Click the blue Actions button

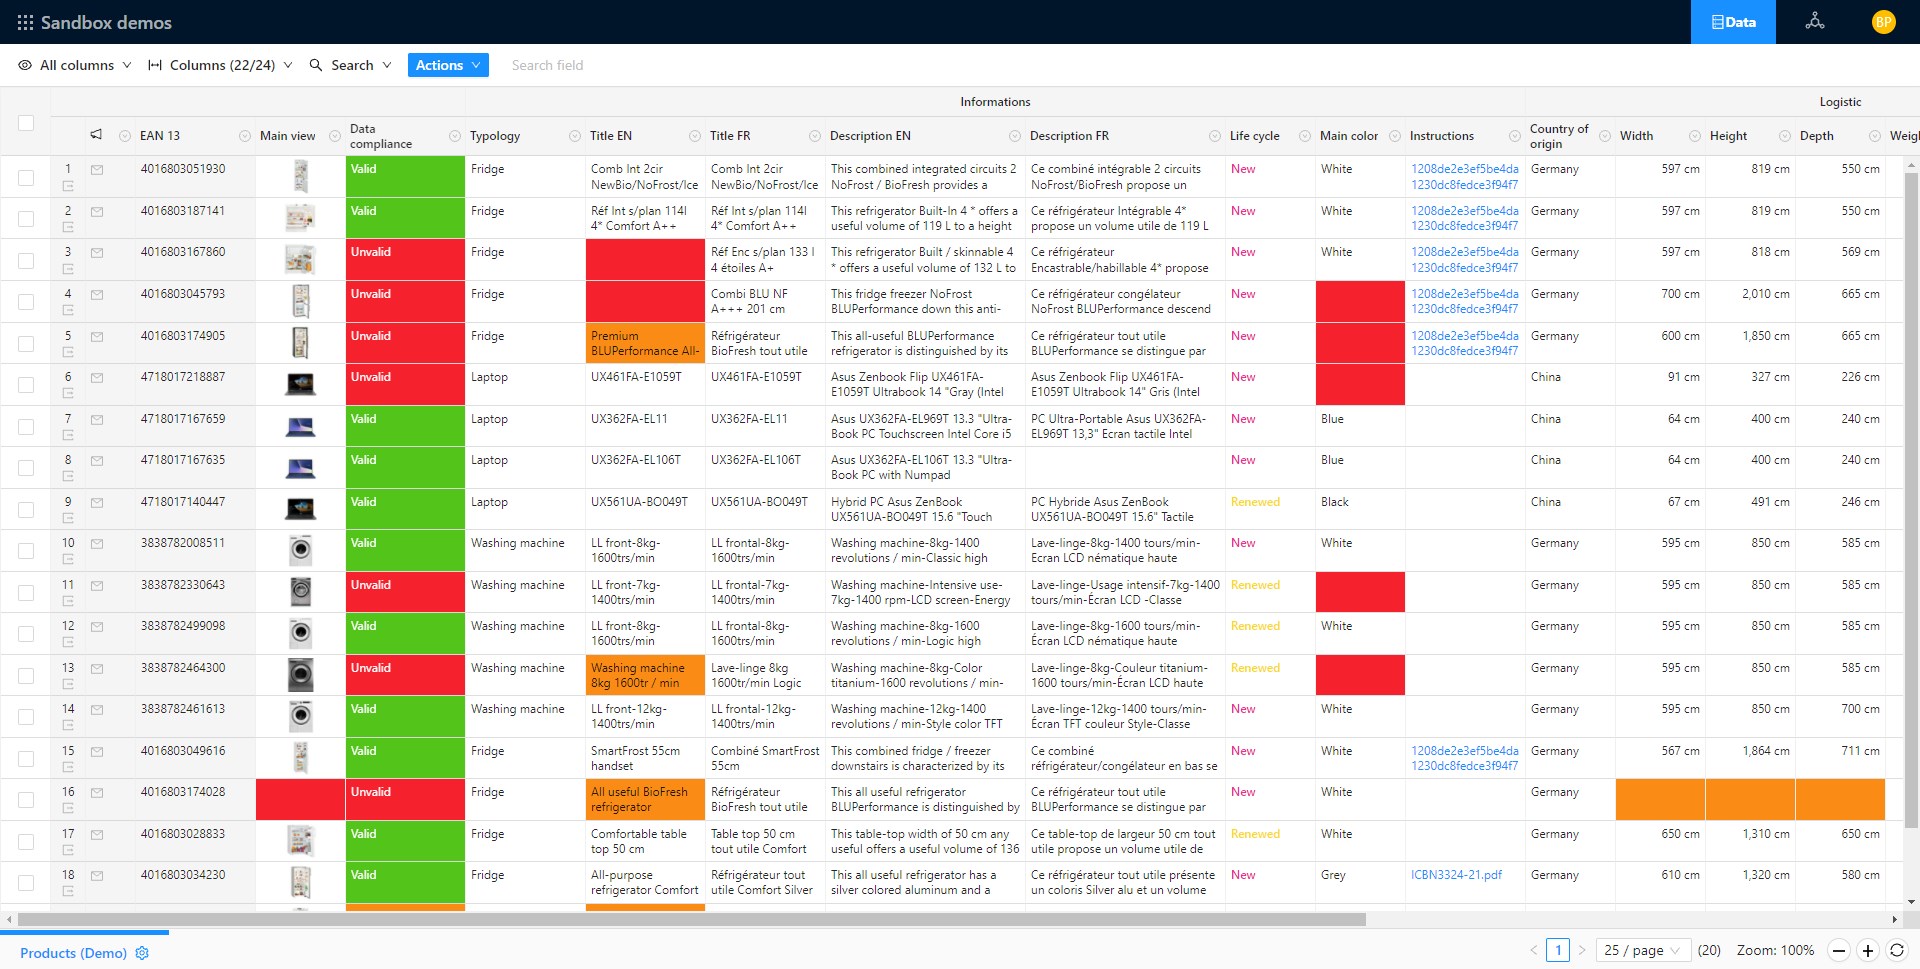point(447,65)
